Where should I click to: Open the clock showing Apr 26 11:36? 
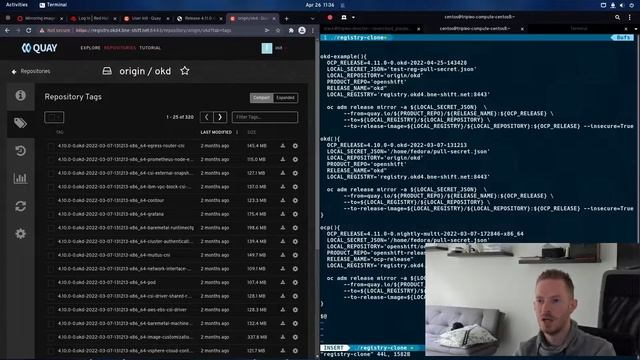[x=320, y=5]
